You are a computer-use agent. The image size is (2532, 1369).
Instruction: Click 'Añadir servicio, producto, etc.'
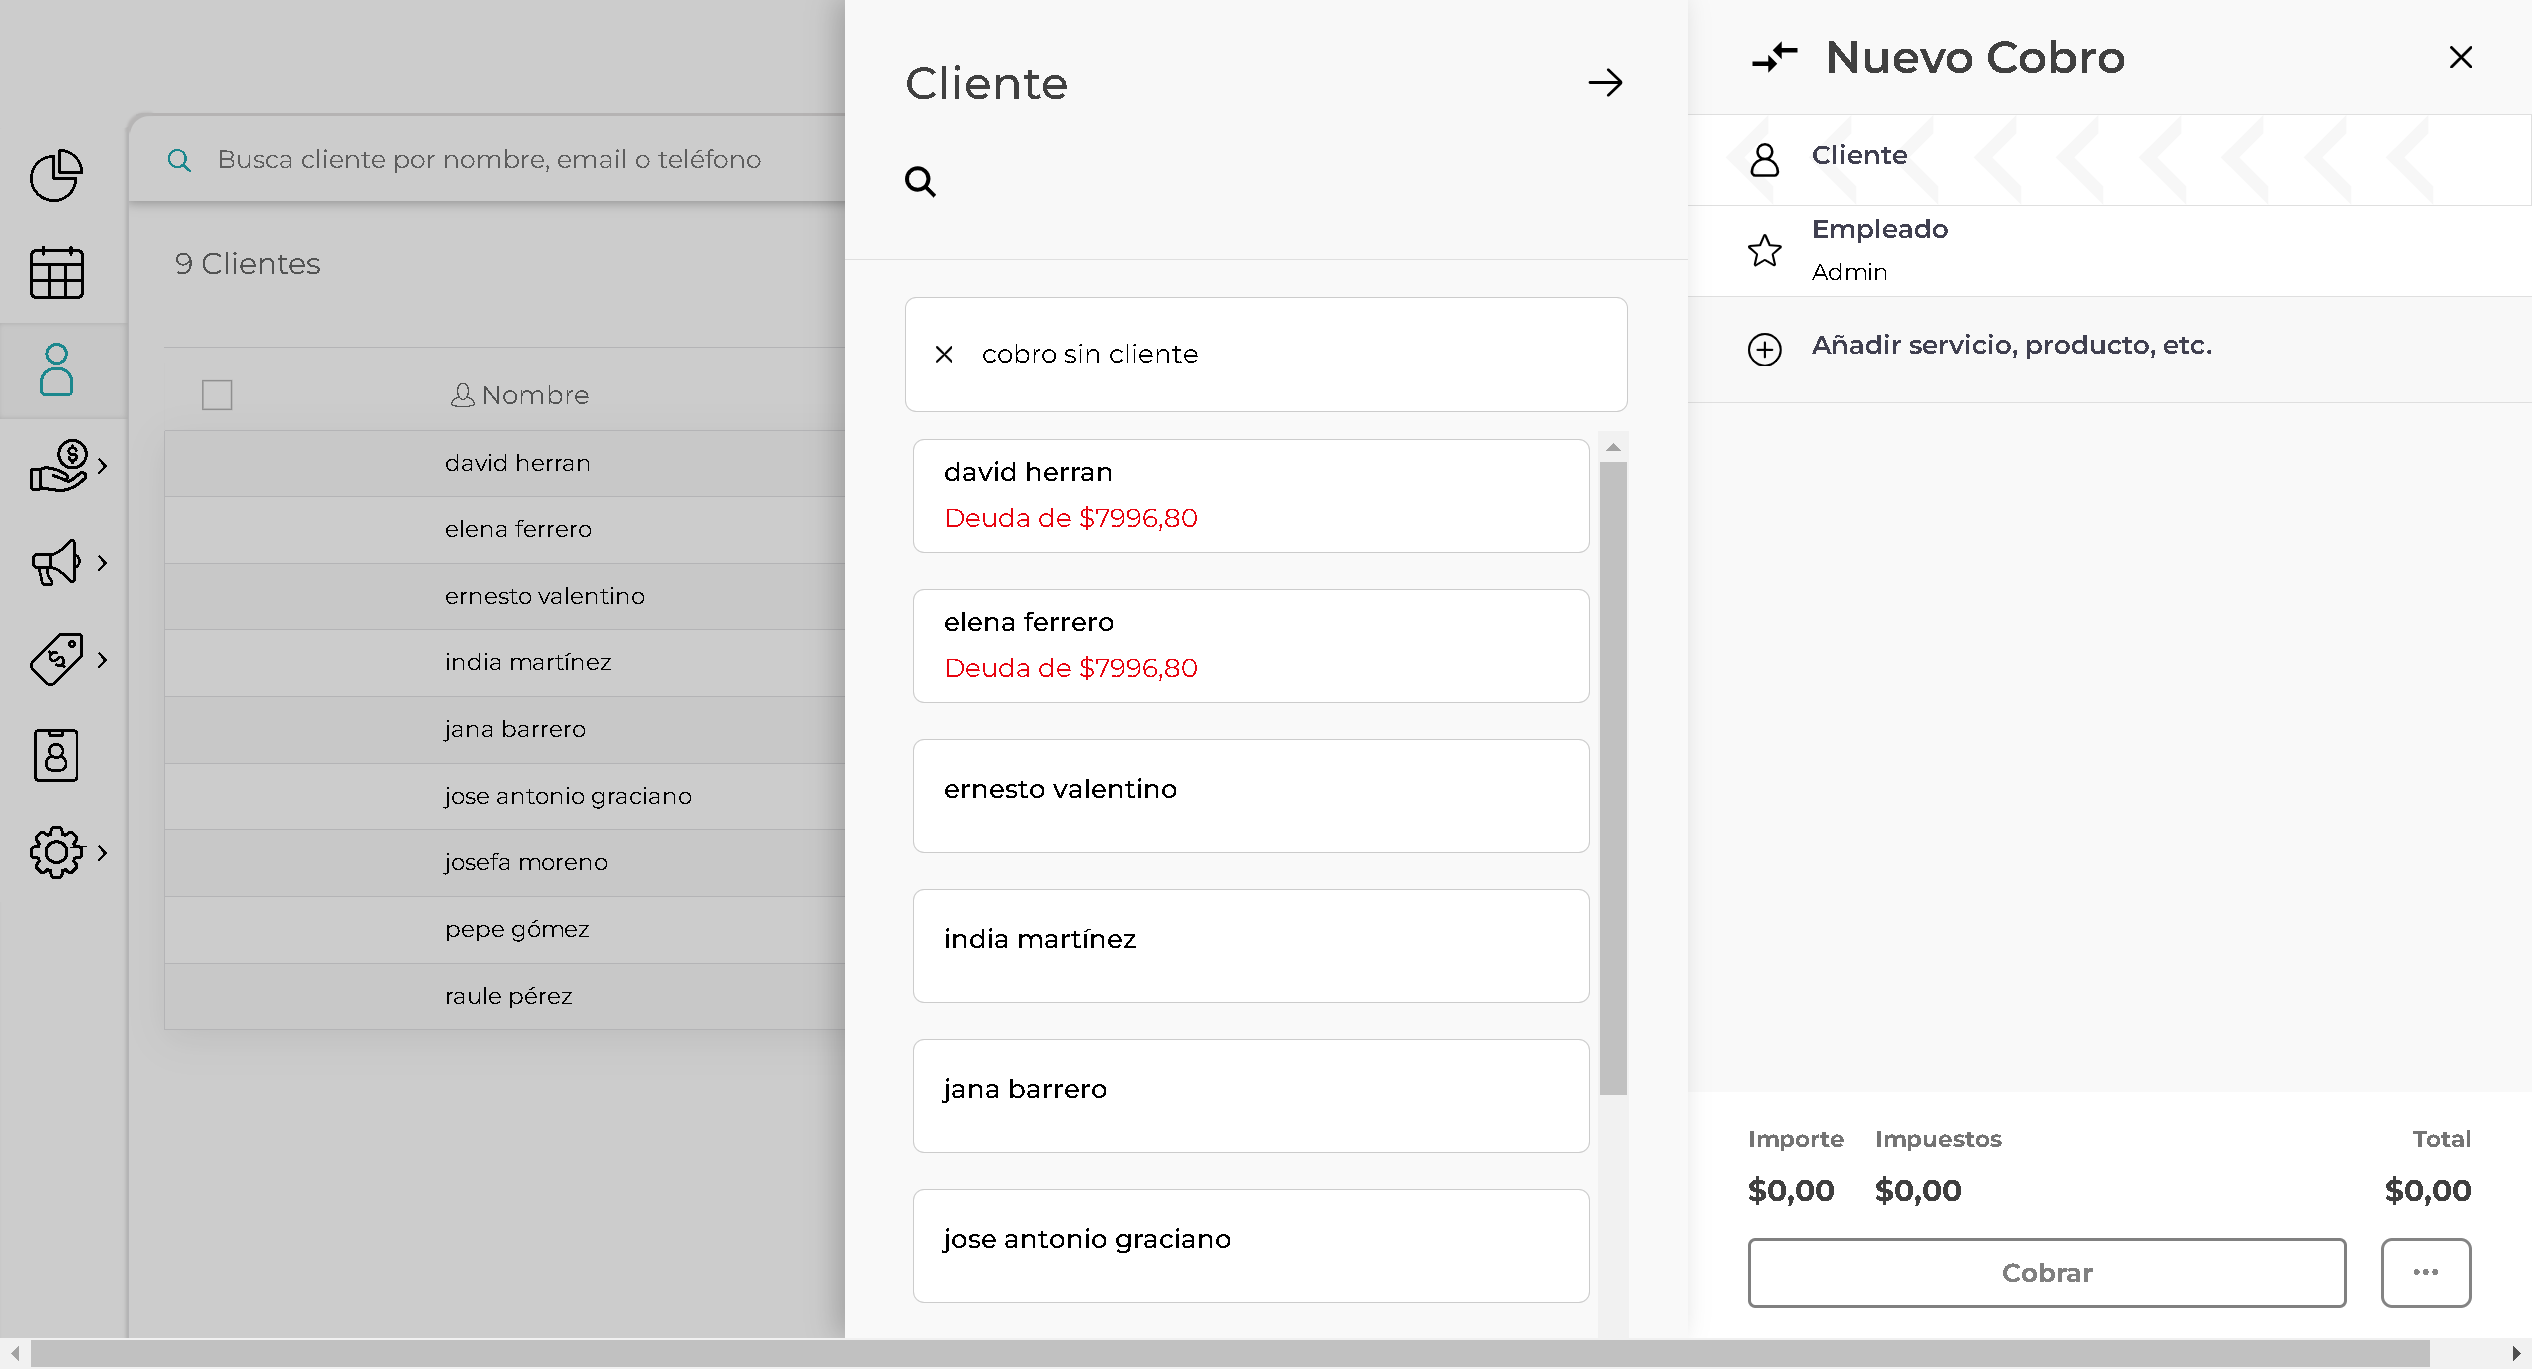[x=2012, y=345]
